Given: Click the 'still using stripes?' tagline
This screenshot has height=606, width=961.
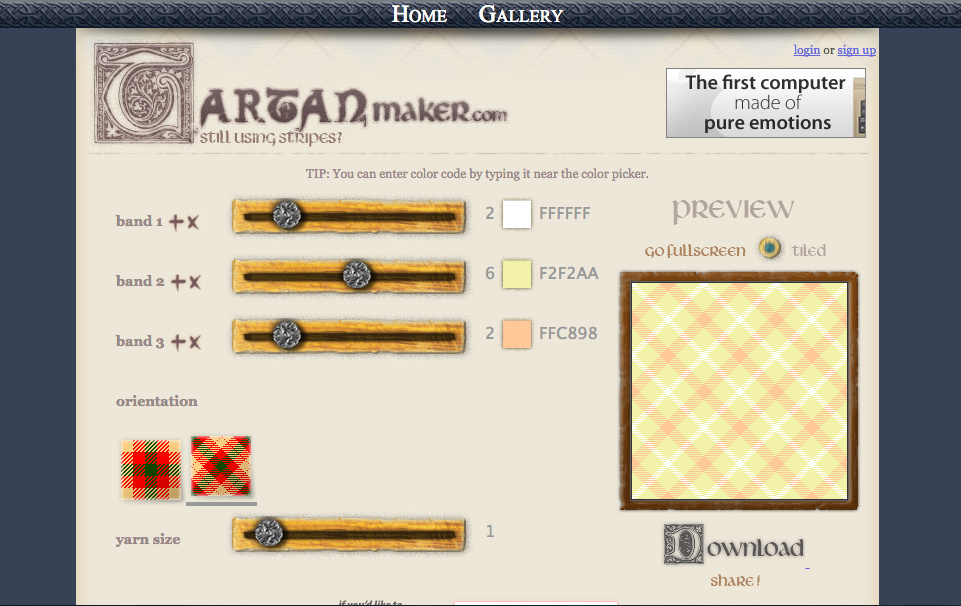Looking at the screenshot, I should [270, 137].
